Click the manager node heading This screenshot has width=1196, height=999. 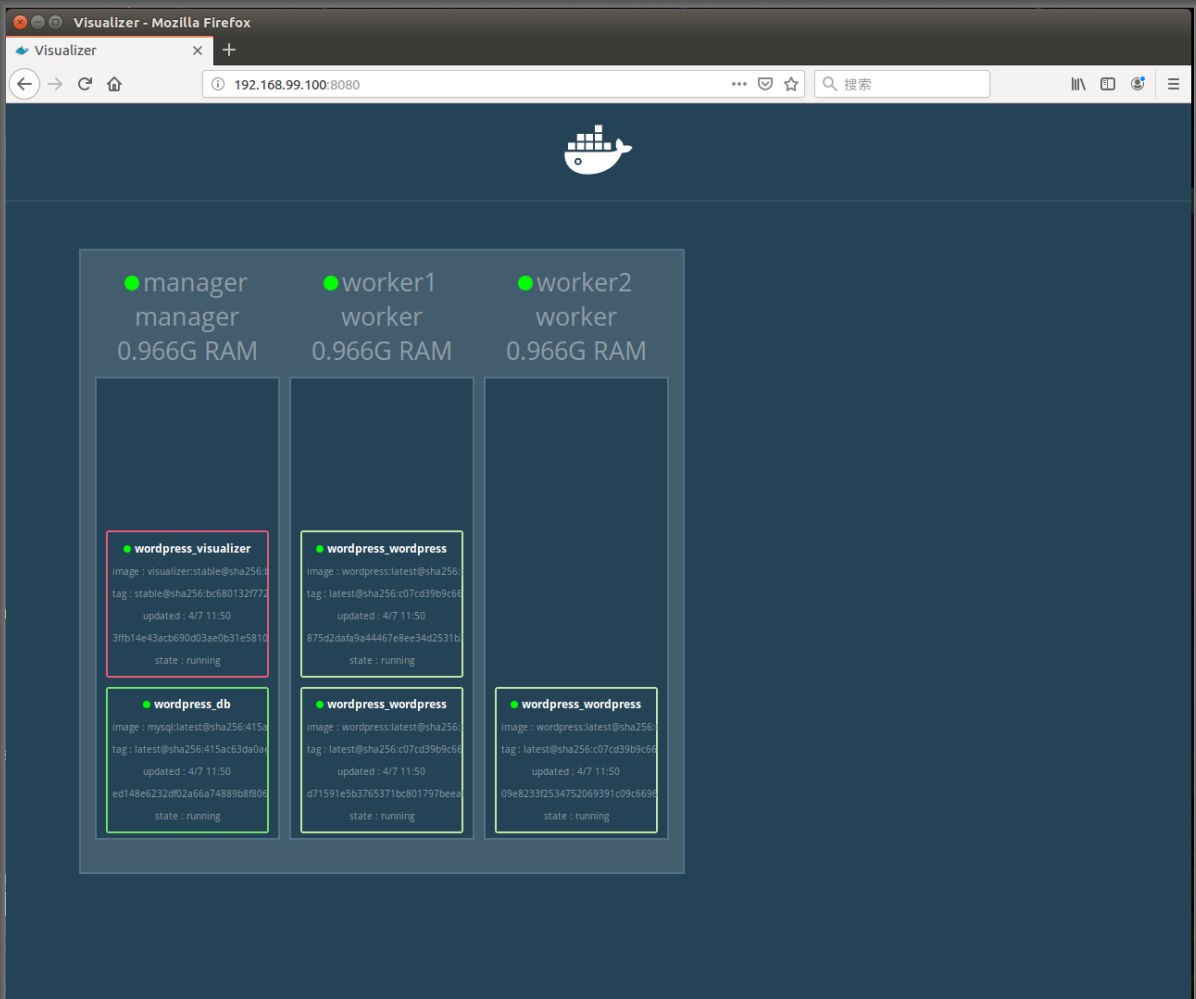195,283
